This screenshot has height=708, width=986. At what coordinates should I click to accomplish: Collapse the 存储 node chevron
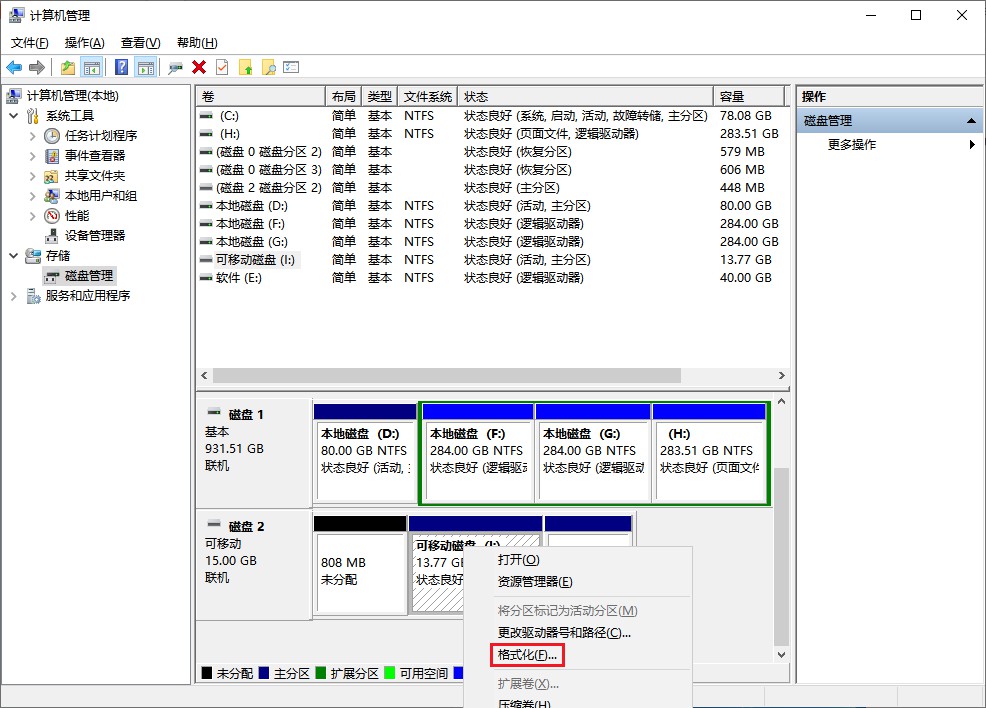pos(14,256)
